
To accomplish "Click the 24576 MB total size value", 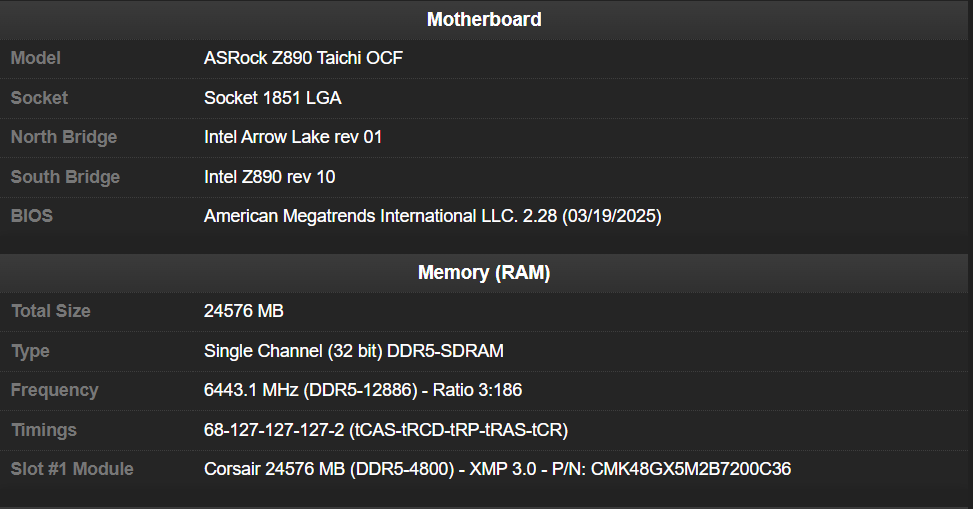I will point(244,311).
